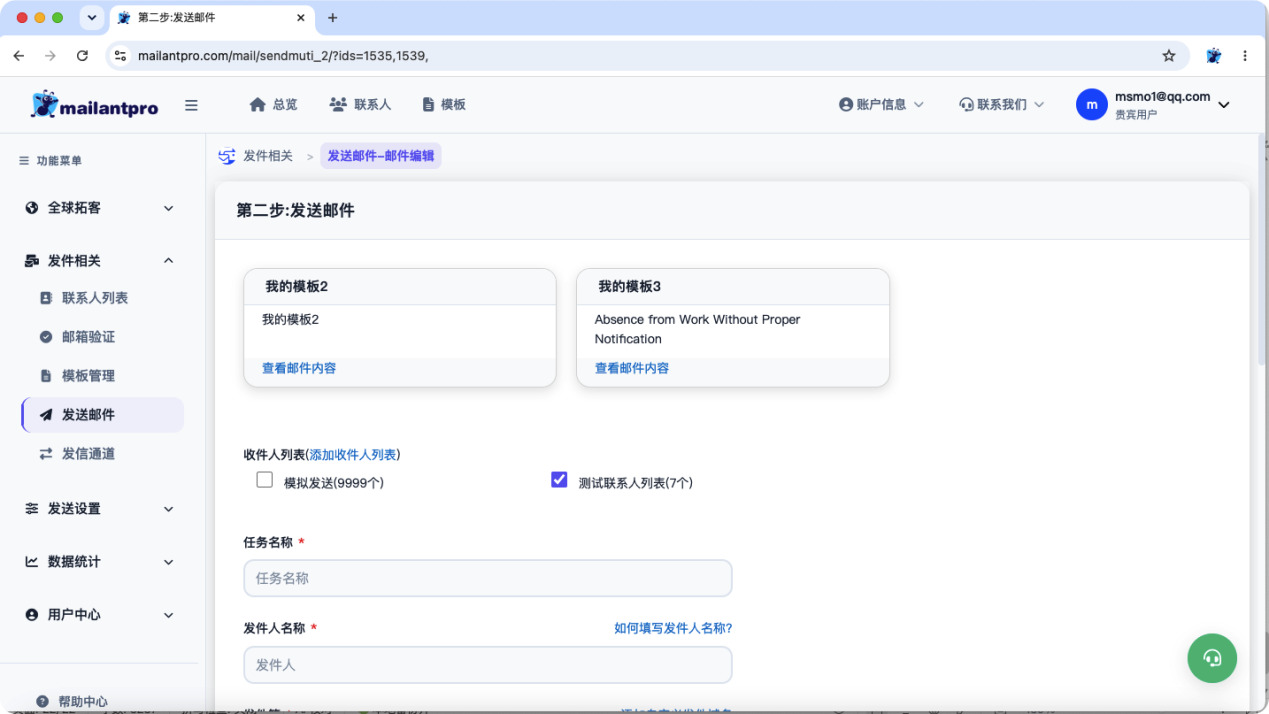Click the 发件相关 breadcrumb link
Image resolution: width=1269 pixels, height=714 pixels.
268,156
